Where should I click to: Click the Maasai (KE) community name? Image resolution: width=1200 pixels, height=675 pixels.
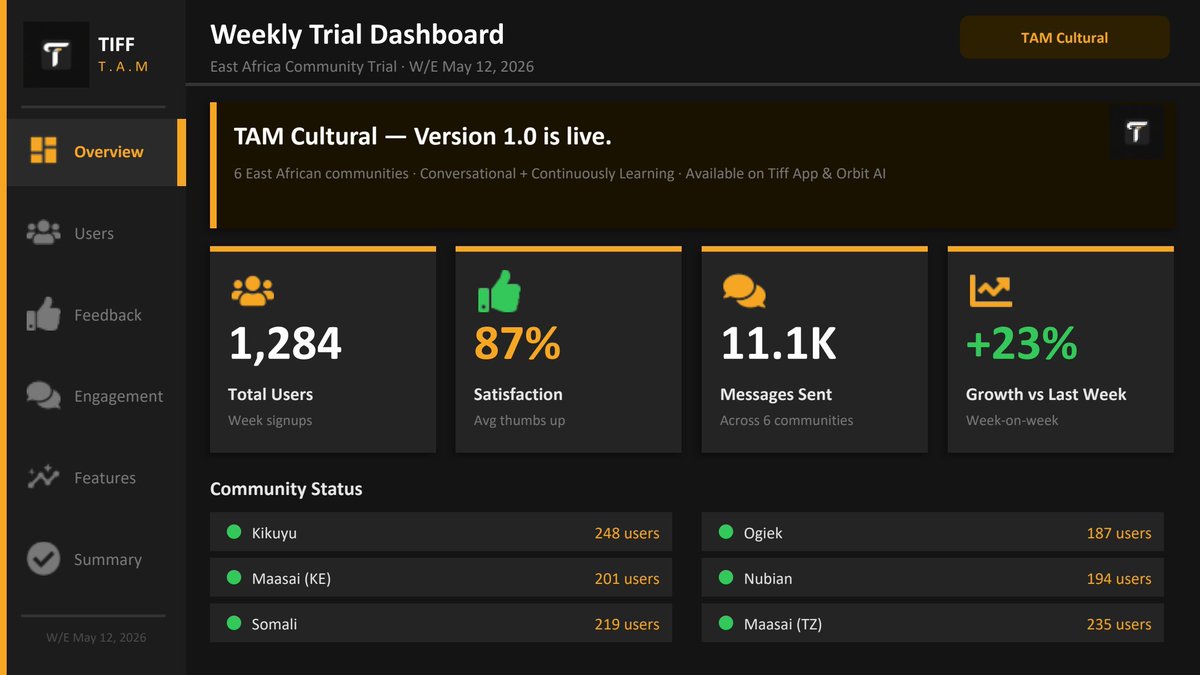(x=291, y=579)
